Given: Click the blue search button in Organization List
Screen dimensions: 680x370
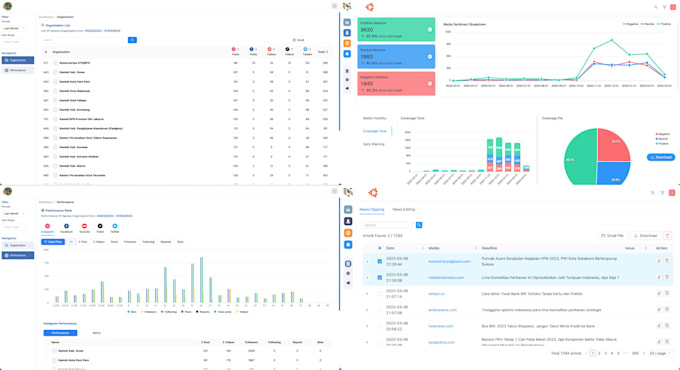Looking at the screenshot, I should pos(132,40).
